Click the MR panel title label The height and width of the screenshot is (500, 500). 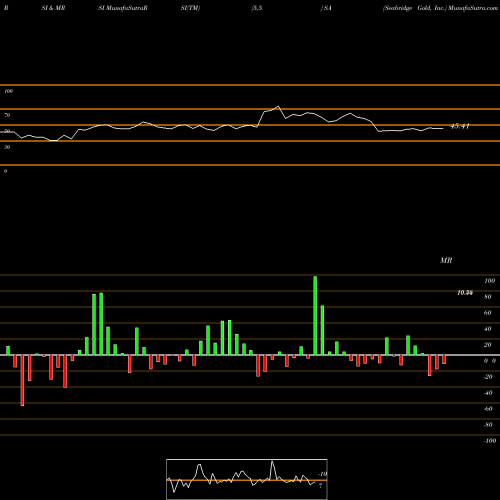click(x=446, y=260)
